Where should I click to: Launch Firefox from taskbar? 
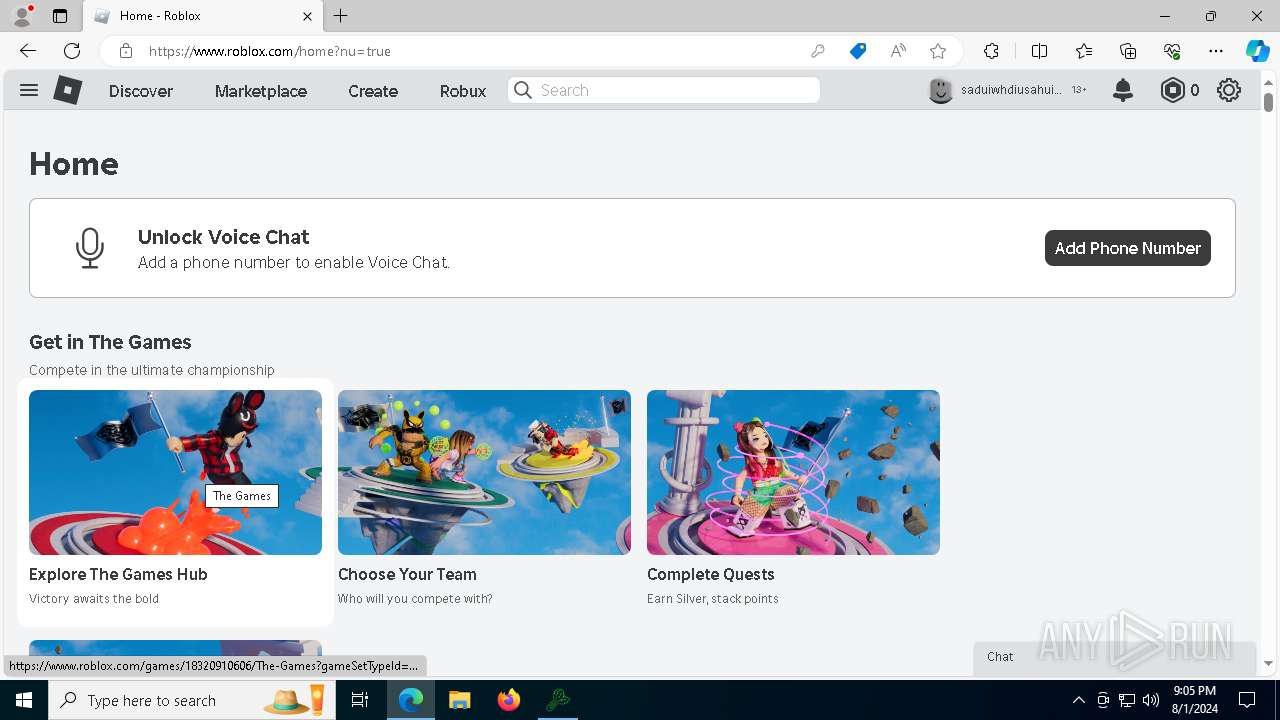click(x=509, y=700)
